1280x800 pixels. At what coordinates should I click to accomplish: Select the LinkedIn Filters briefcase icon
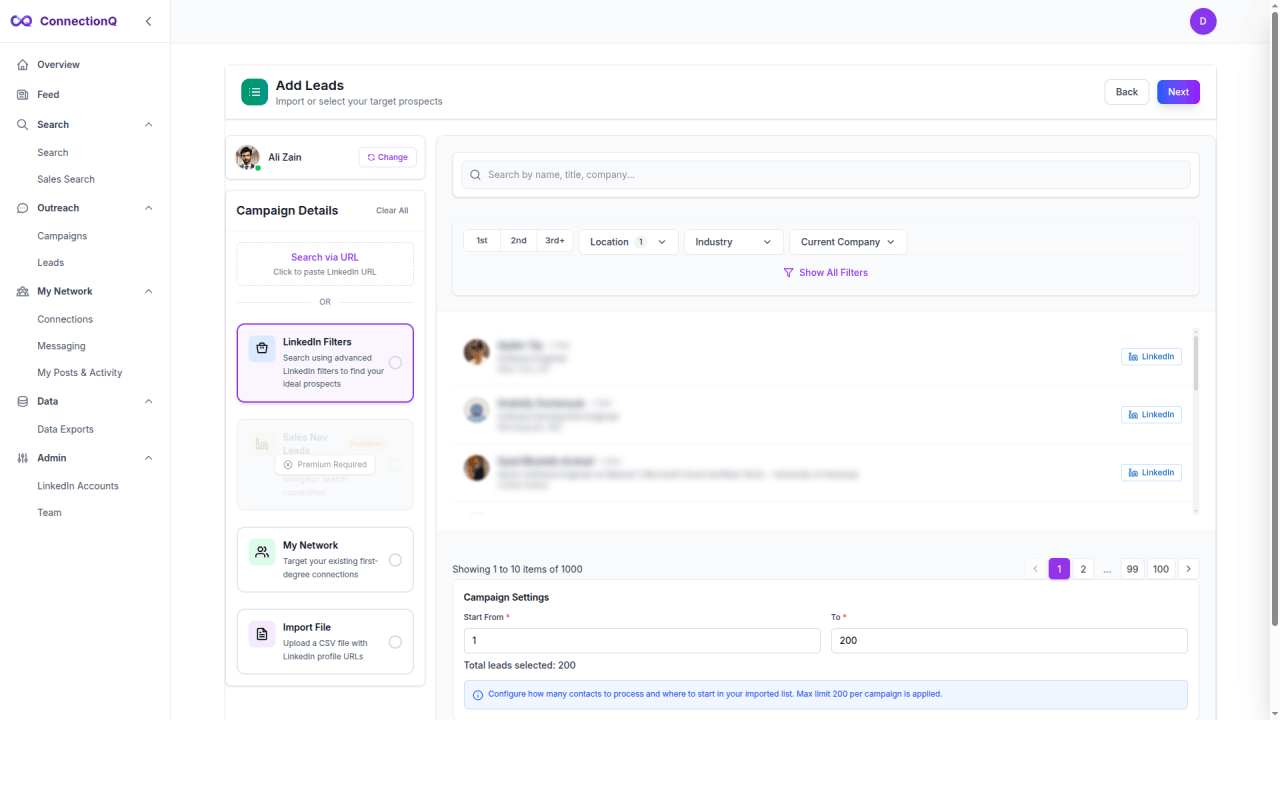[x=260, y=348]
